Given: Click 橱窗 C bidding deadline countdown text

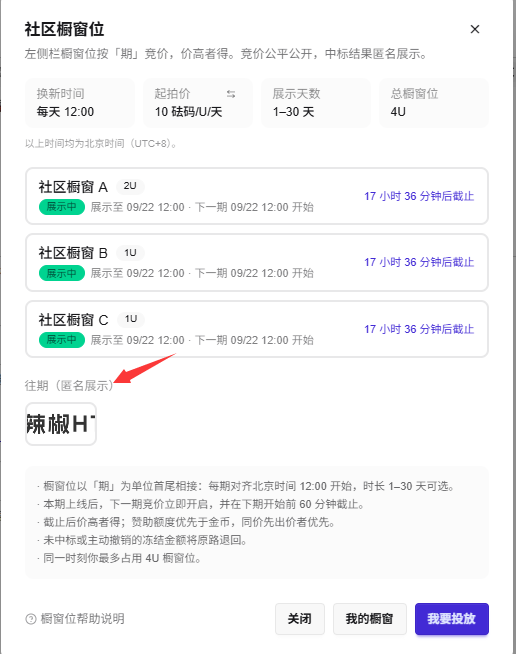Looking at the screenshot, I should tap(419, 329).
